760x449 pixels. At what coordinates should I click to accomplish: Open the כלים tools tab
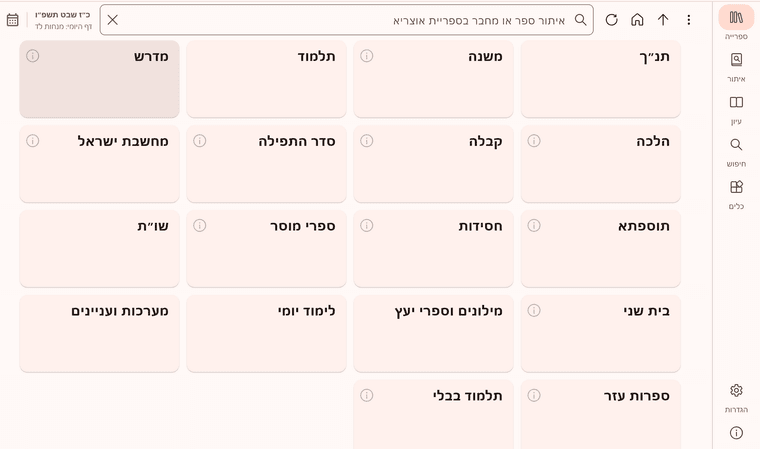point(736,193)
